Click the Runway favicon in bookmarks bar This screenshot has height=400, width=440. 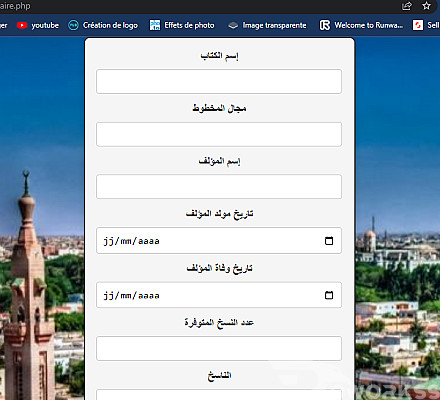pyautogui.click(x=325, y=25)
